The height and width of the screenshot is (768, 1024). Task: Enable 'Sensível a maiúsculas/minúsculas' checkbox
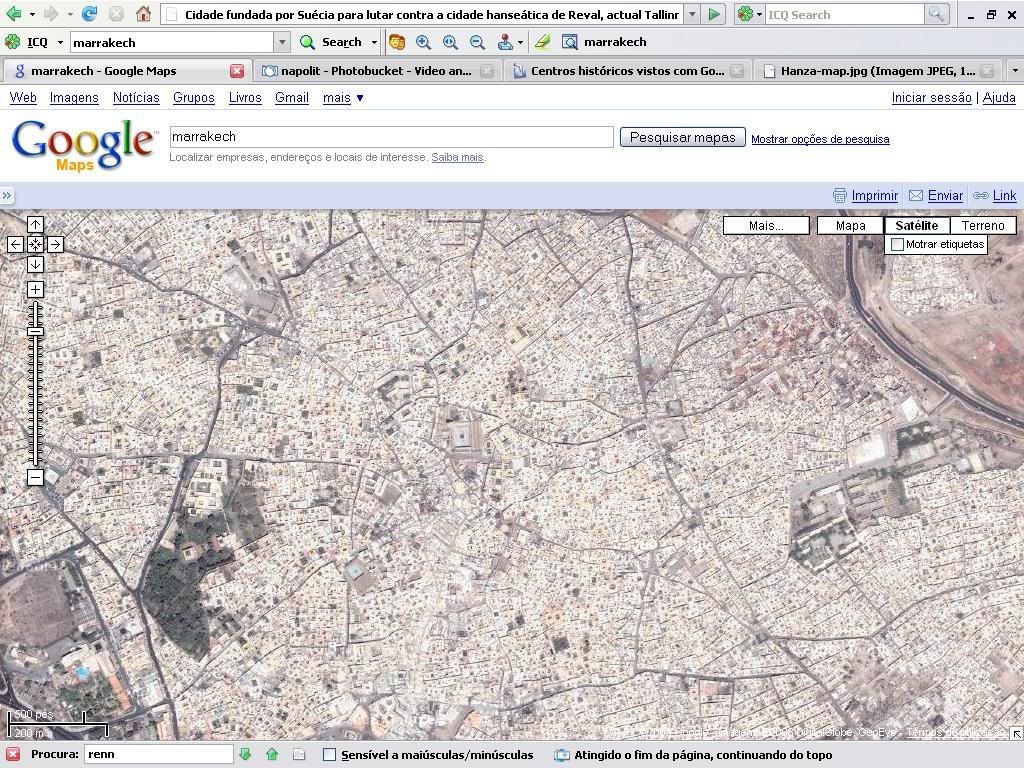click(329, 754)
